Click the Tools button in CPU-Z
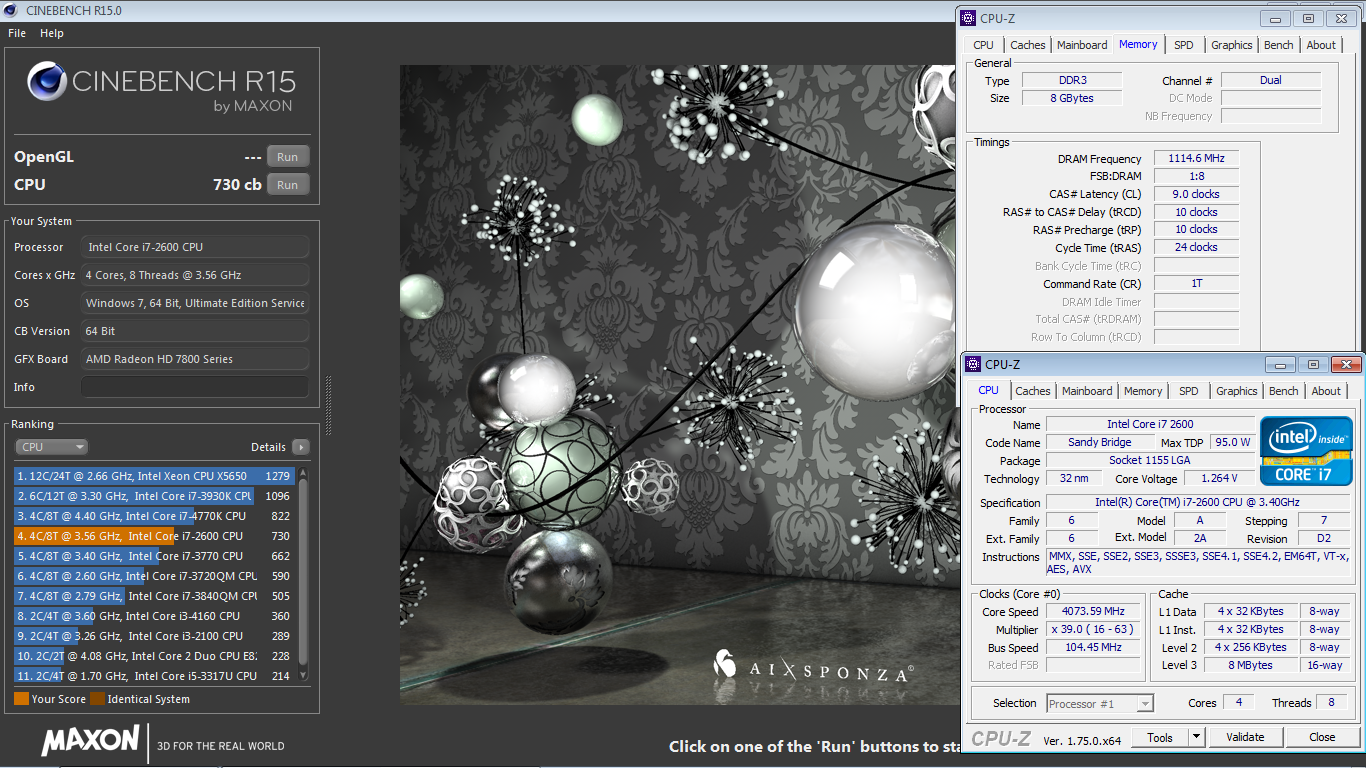 (1160, 737)
